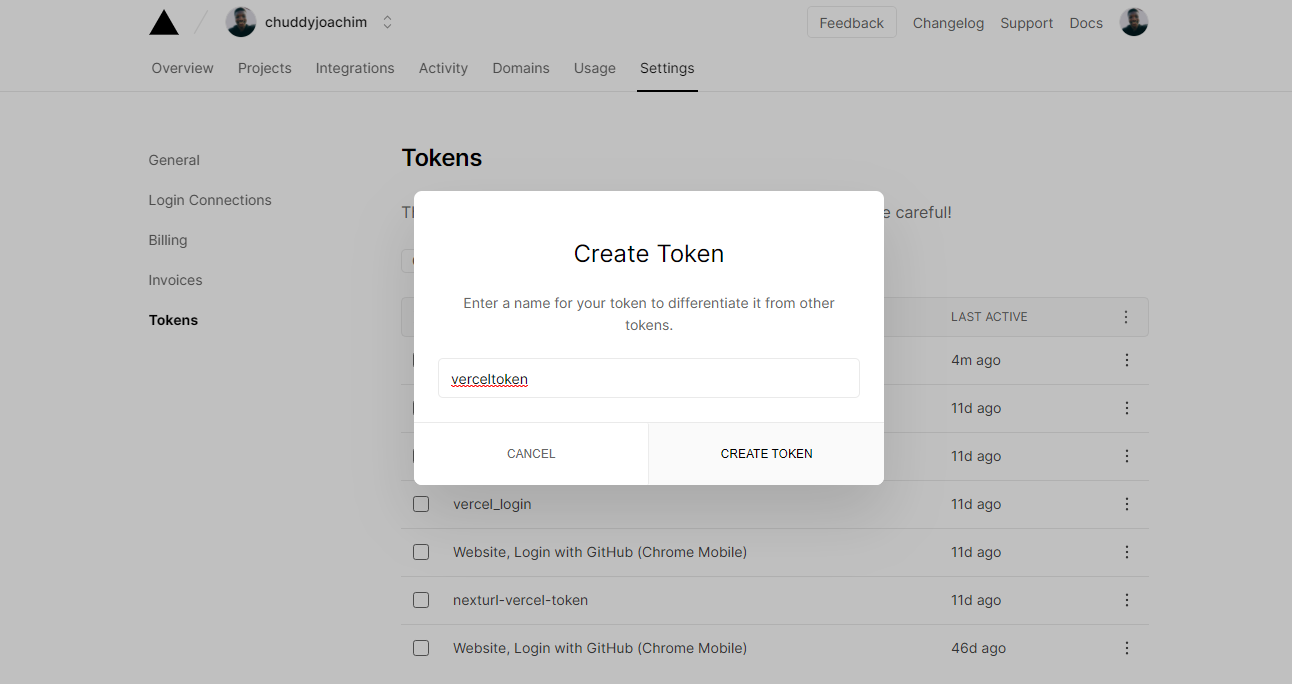The image size is (1292, 684).
Task: Click chuddyjoachim's breadcrumb avatar
Action: pos(240,21)
